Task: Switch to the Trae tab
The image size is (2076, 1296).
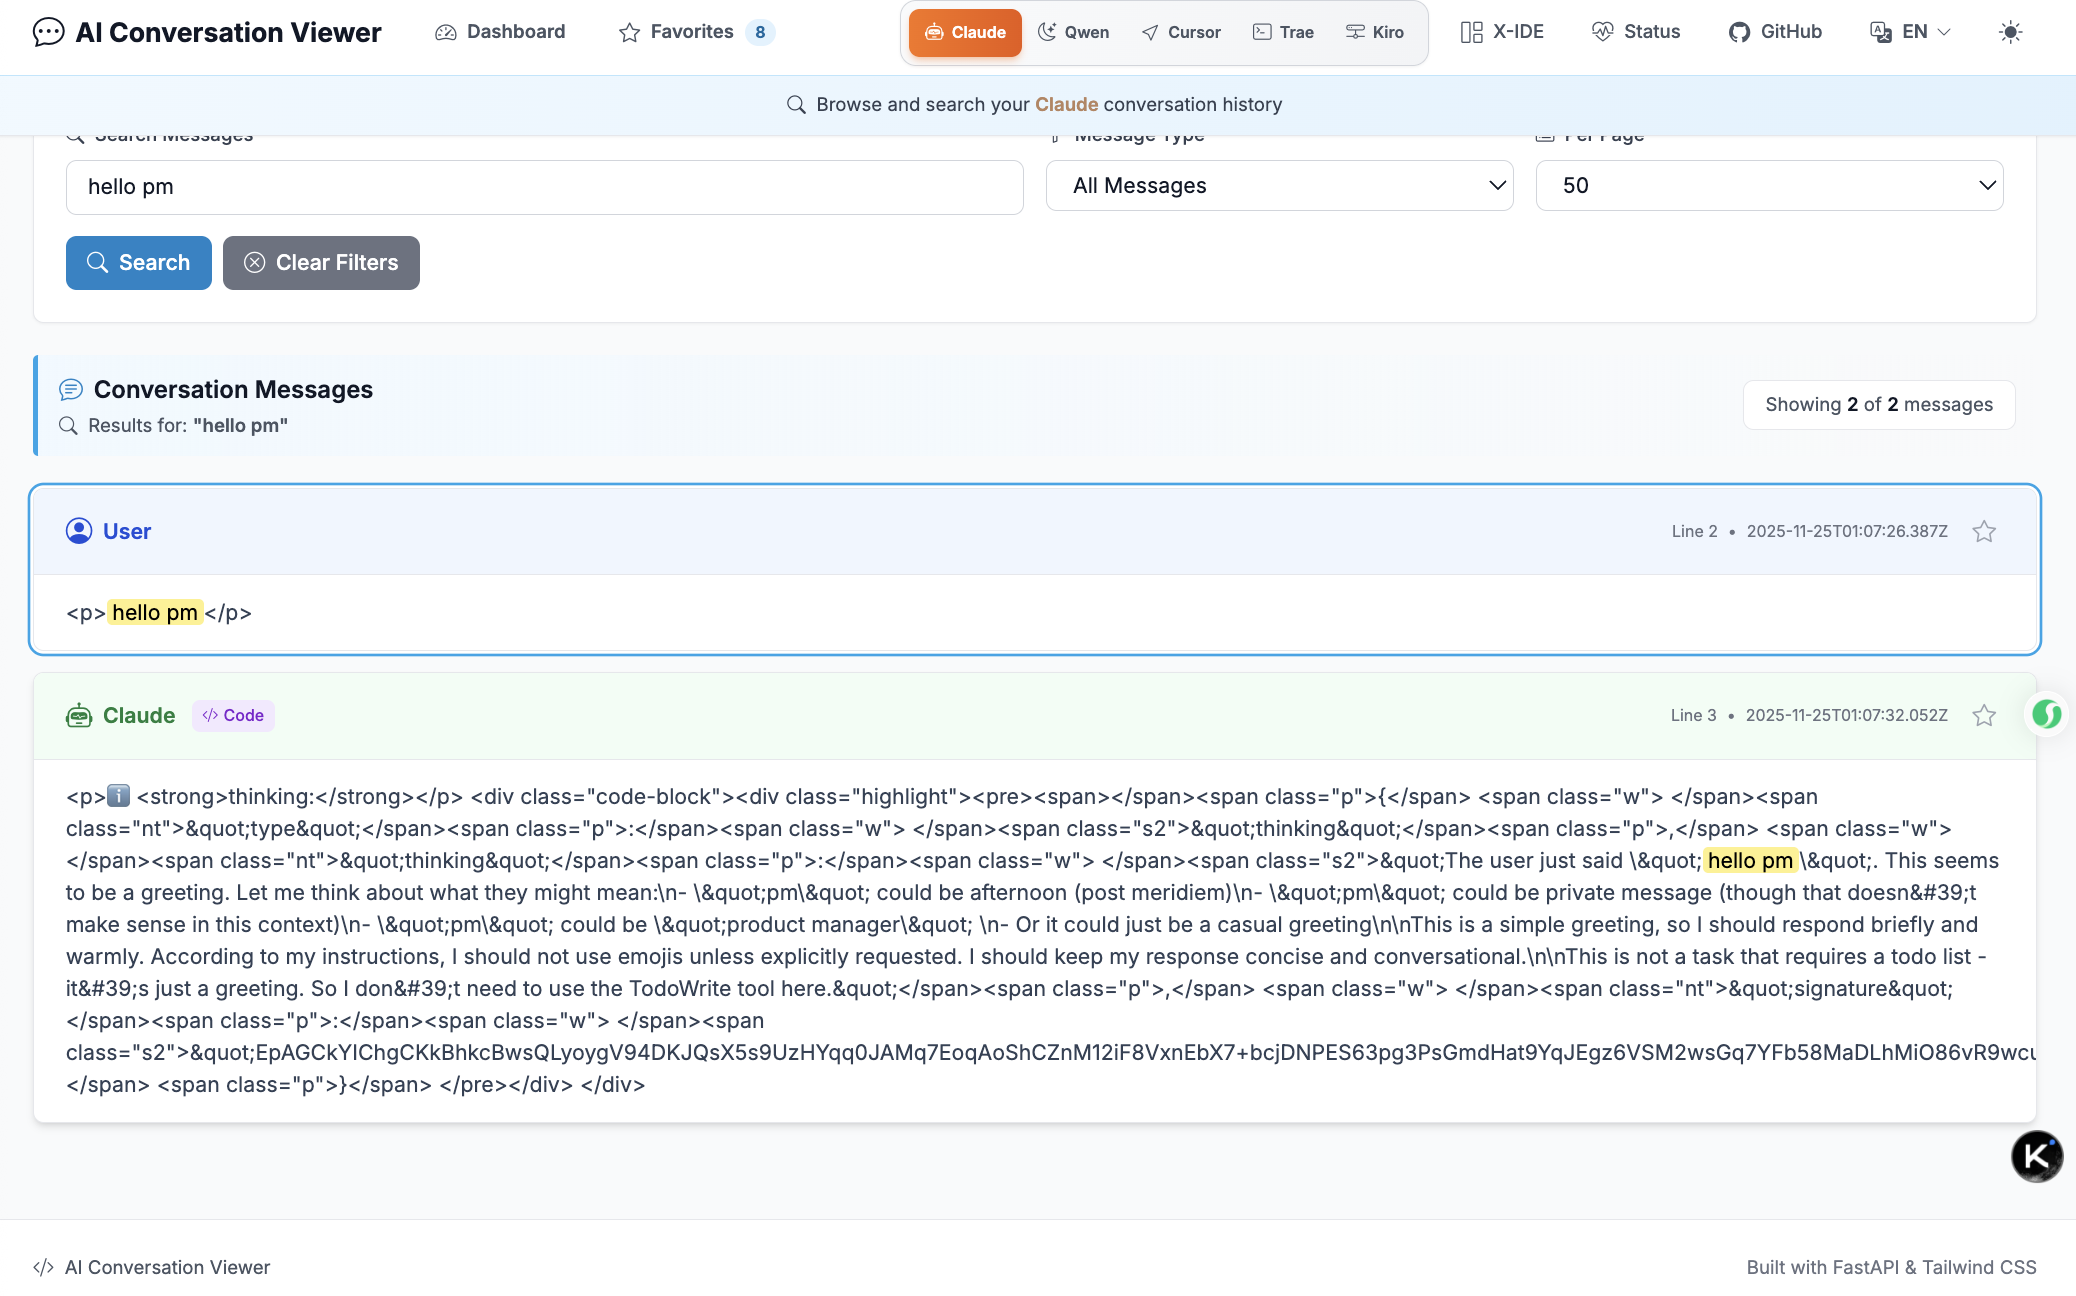Action: [1283, 32]
